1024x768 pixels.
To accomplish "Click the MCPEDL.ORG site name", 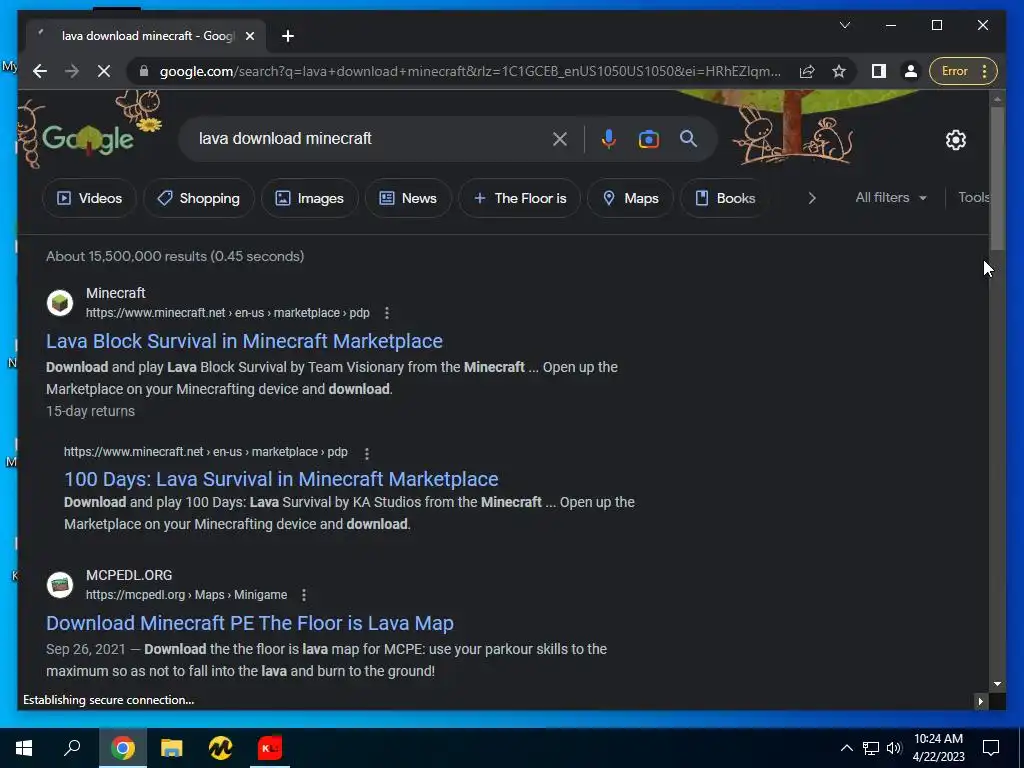I will (x=129, y=575).
